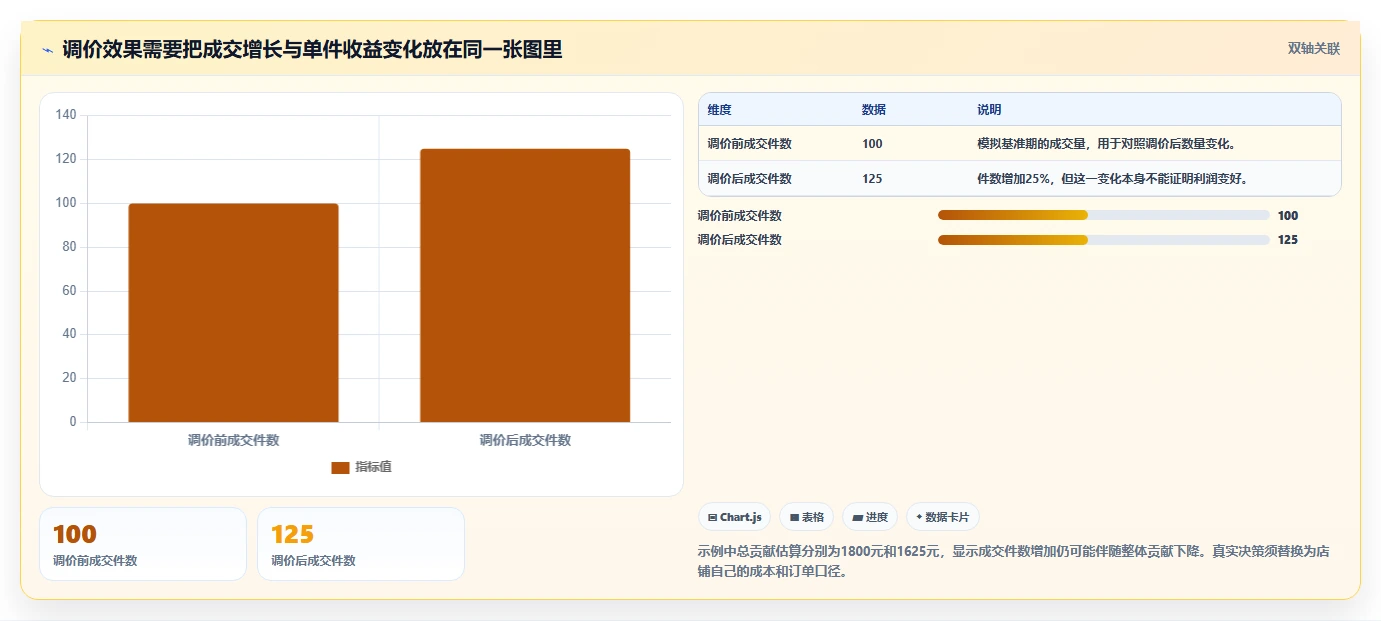Screen dimensions: 1381x621
Task: Click the 调价前成交件数 bar in chart
Action: point(233,313)
